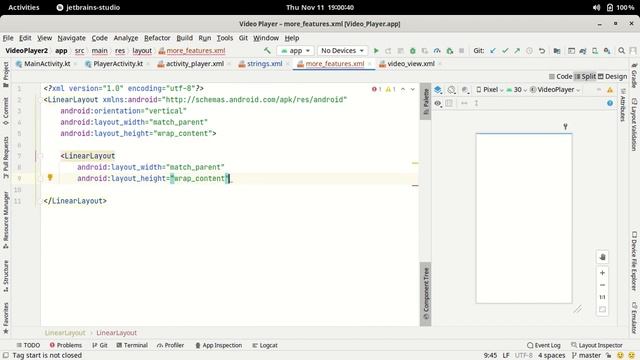Open the profiler gauge icon in toolbar

437,51
